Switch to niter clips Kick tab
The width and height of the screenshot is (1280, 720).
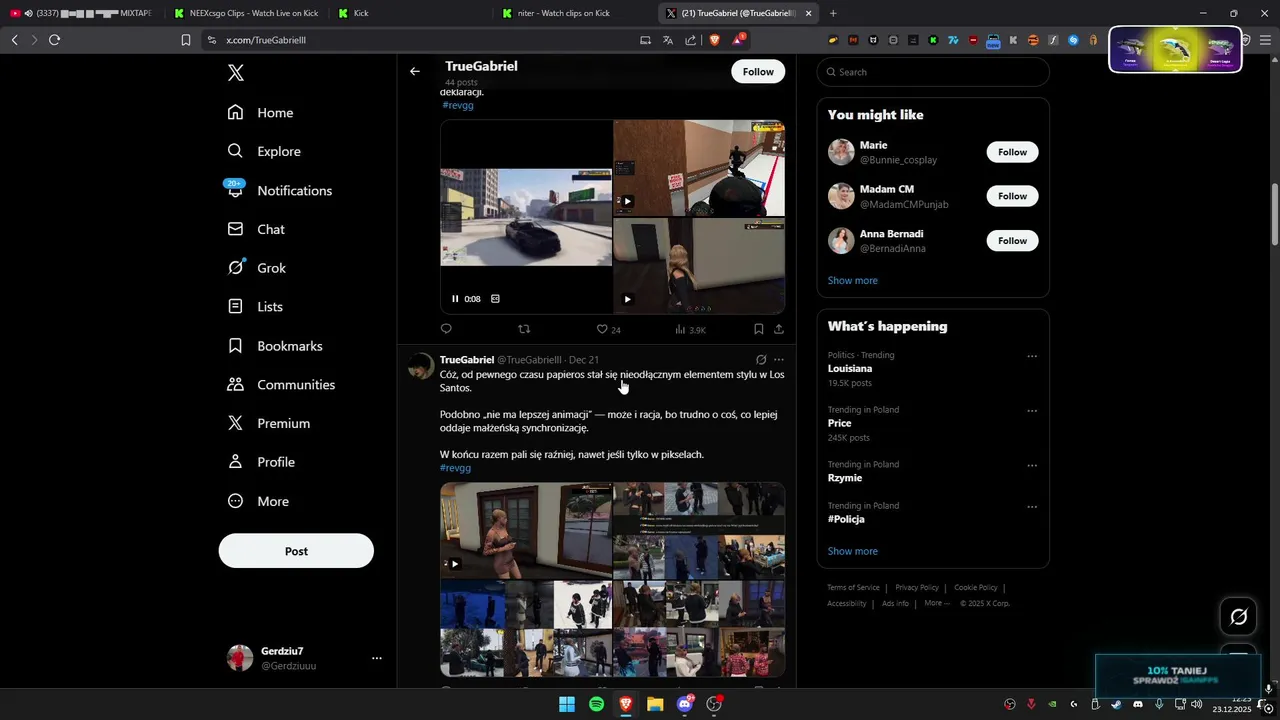(576, 13)
